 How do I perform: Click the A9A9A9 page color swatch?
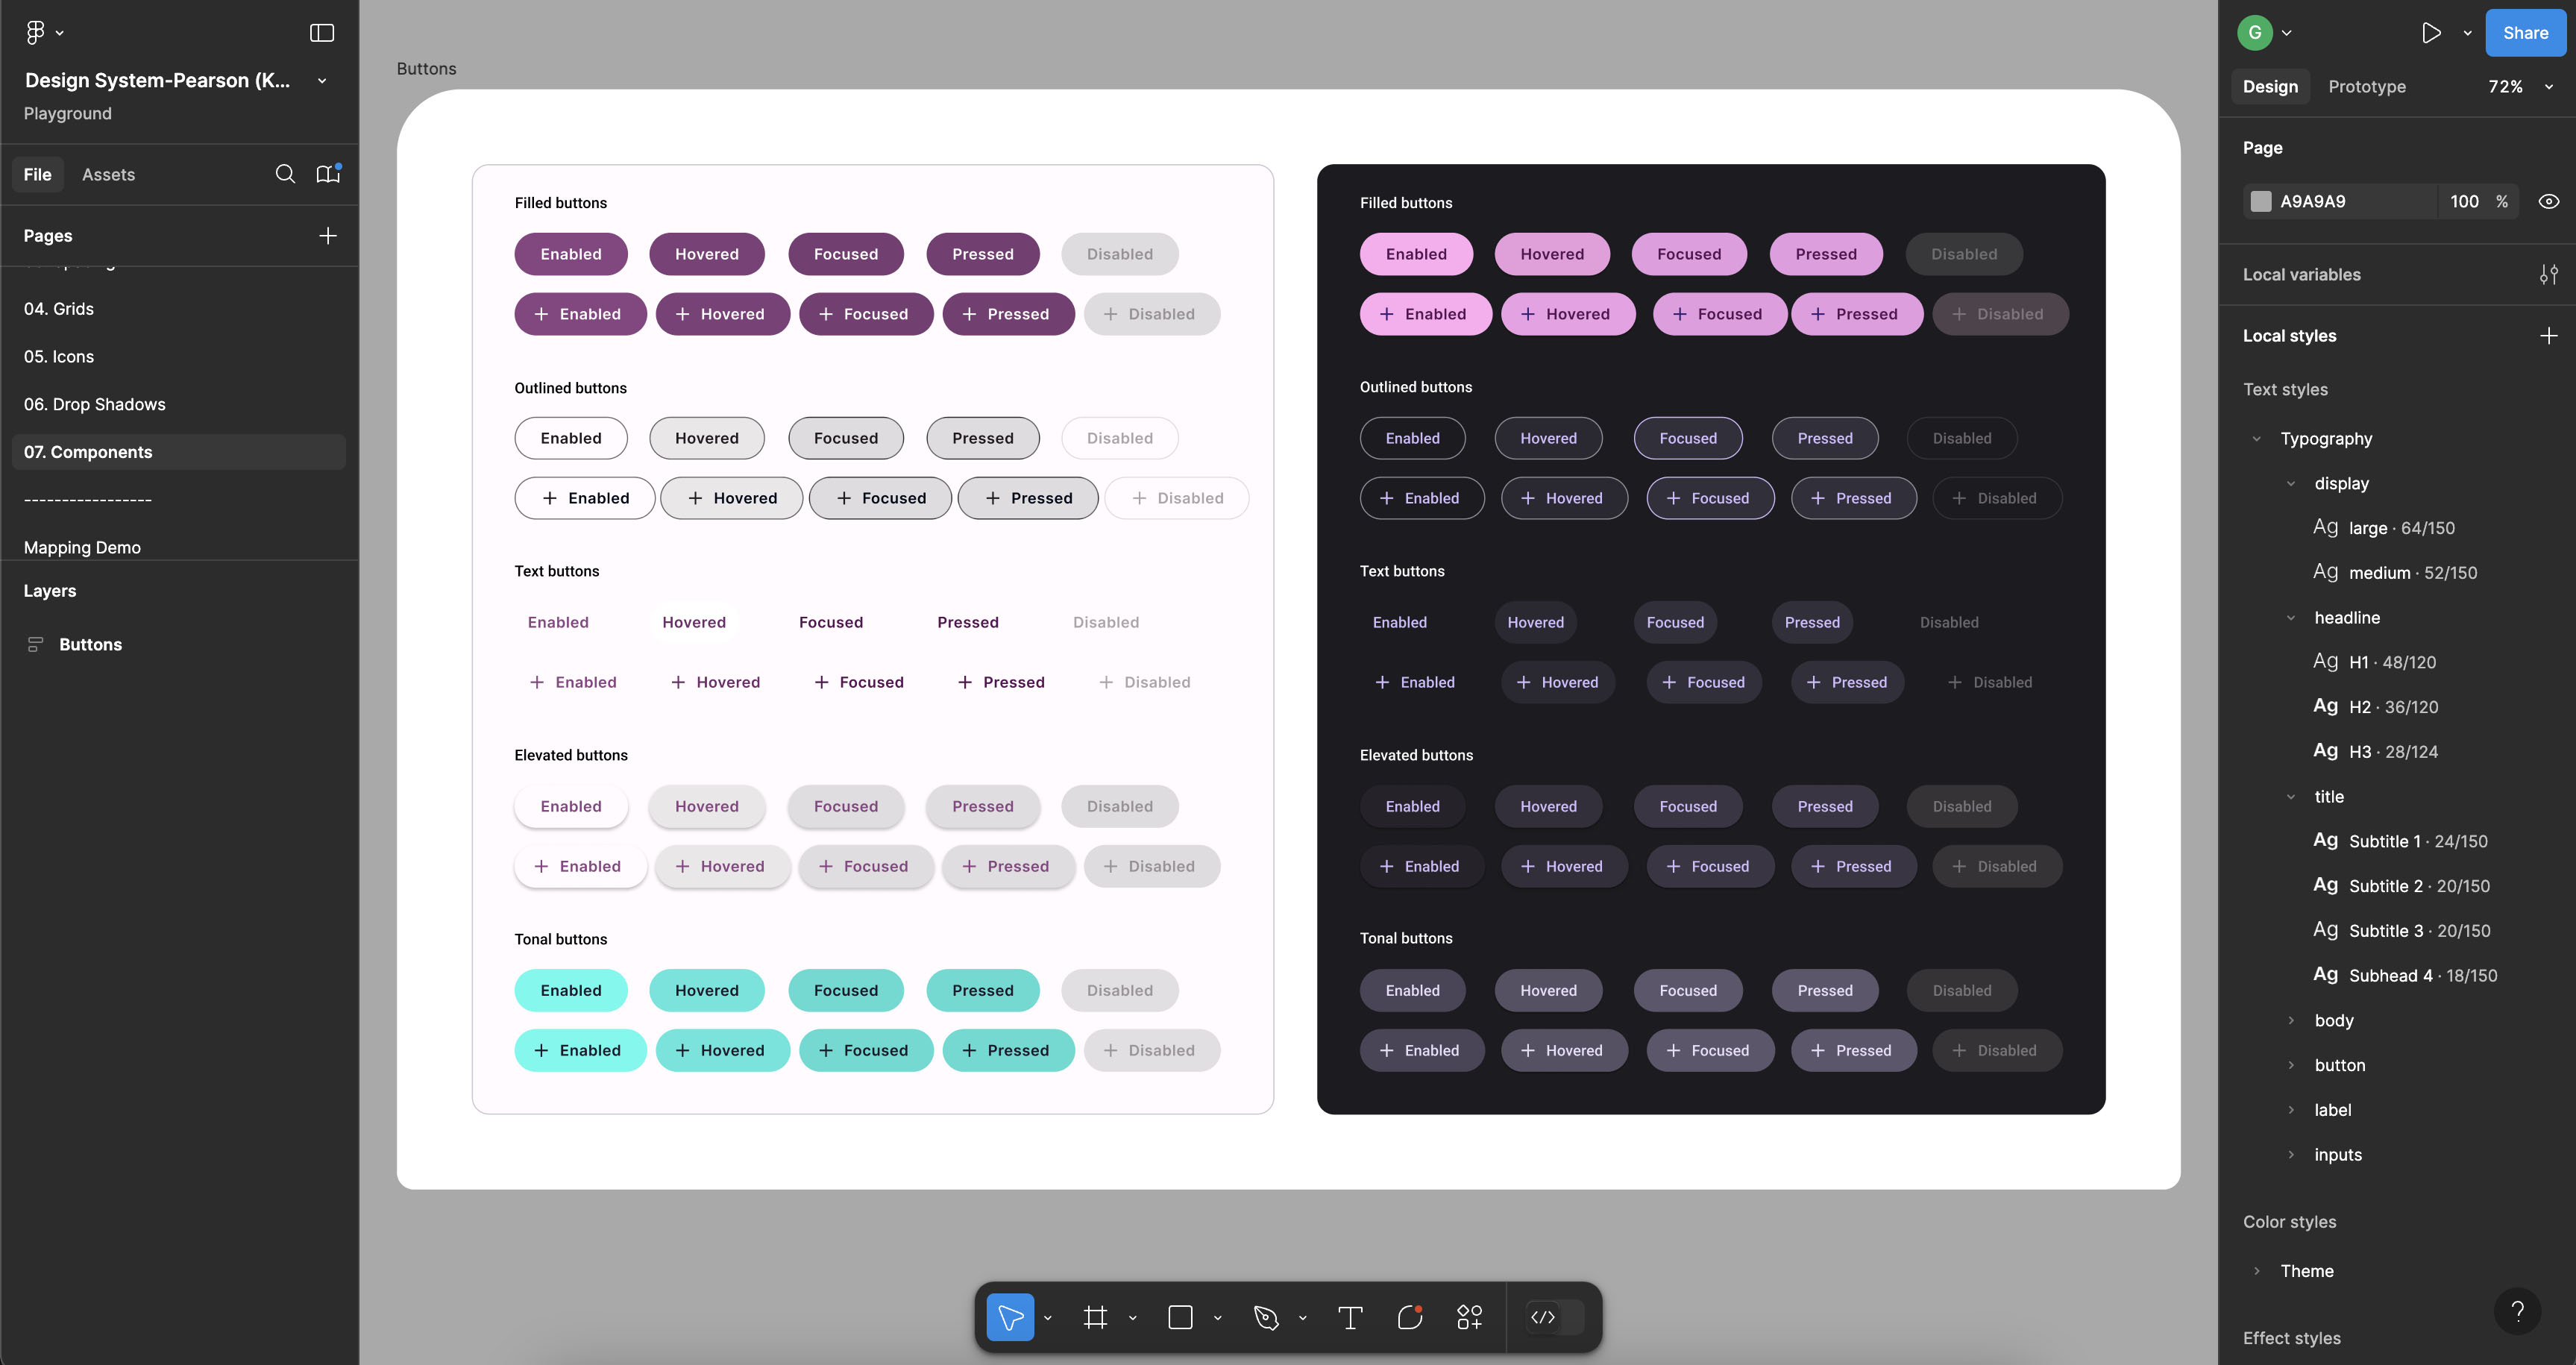tap(2261, 201)
